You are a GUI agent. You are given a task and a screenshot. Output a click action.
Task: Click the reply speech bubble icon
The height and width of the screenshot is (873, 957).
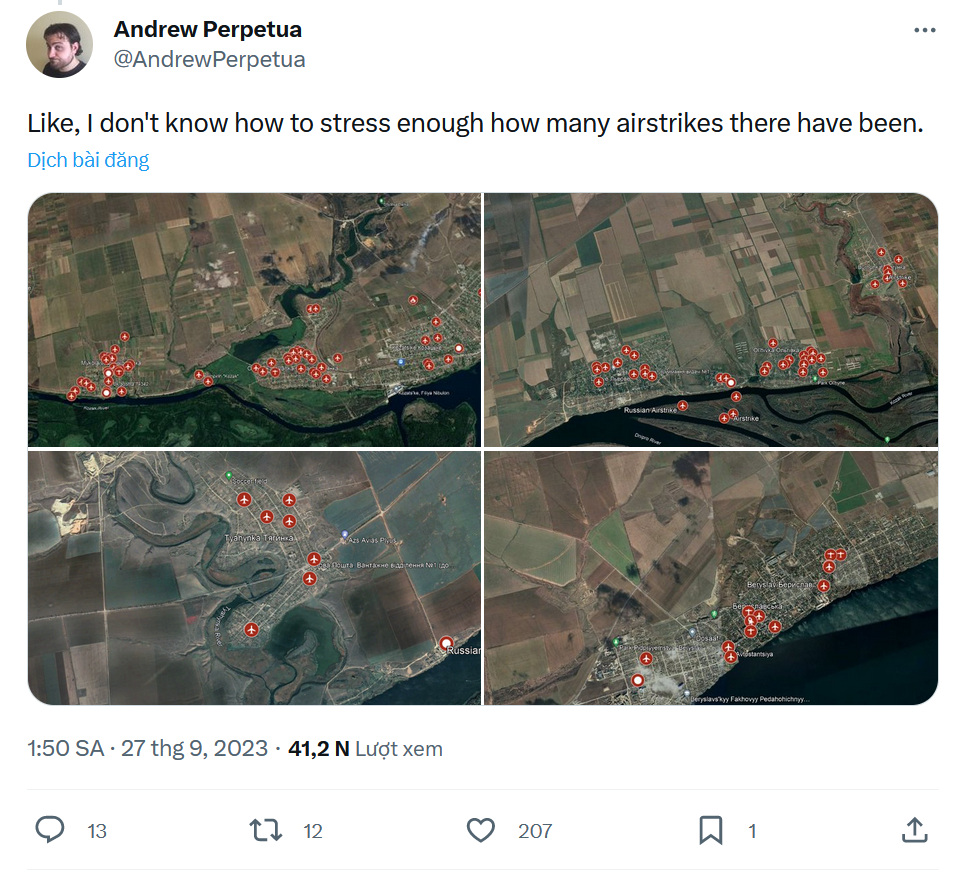(x=50, y=830)
